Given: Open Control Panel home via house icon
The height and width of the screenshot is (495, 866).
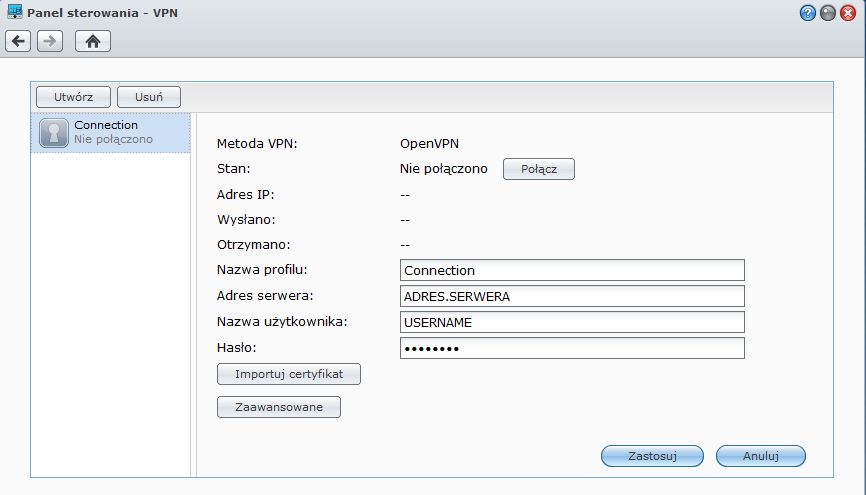Looking at the screenshot, I should 93,41.
